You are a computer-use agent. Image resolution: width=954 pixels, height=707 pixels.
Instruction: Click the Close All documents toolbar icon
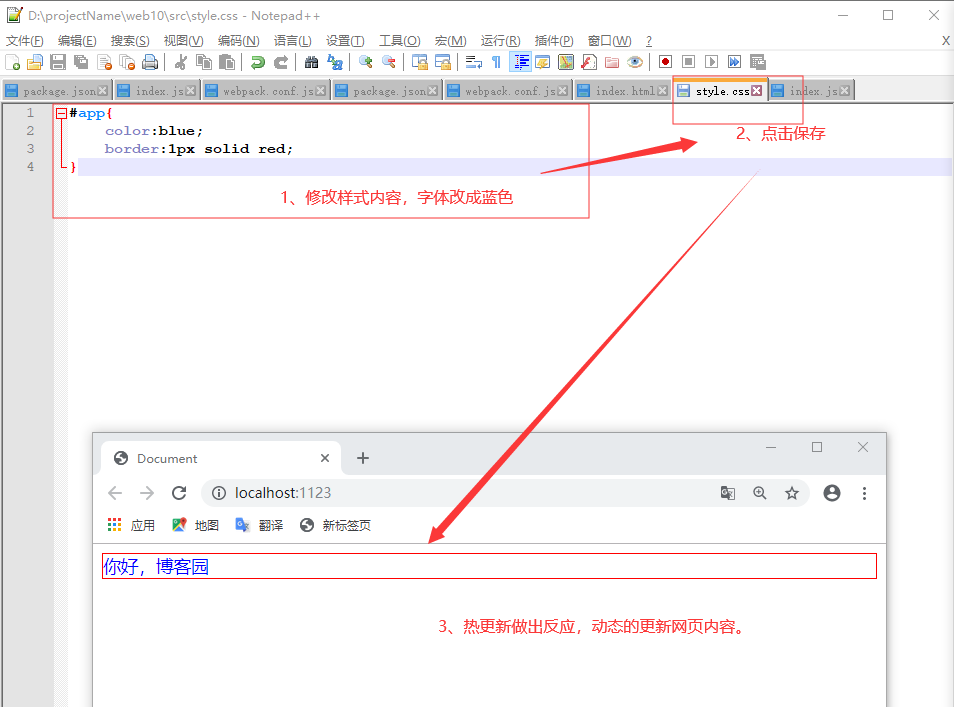click(x=127, y=62)
